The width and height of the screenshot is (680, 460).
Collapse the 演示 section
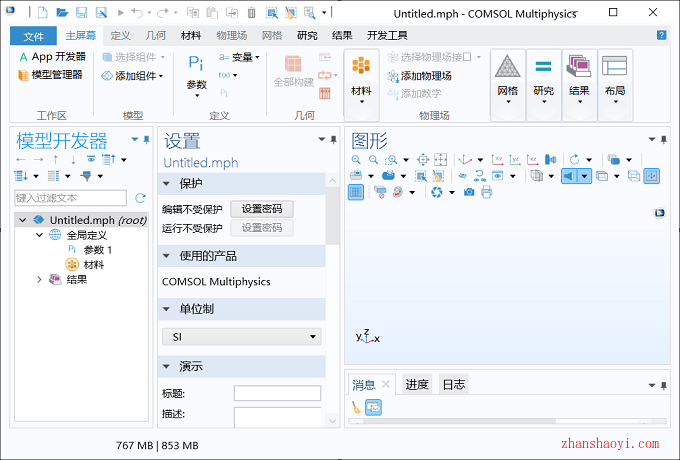click(x=166, y=366)
